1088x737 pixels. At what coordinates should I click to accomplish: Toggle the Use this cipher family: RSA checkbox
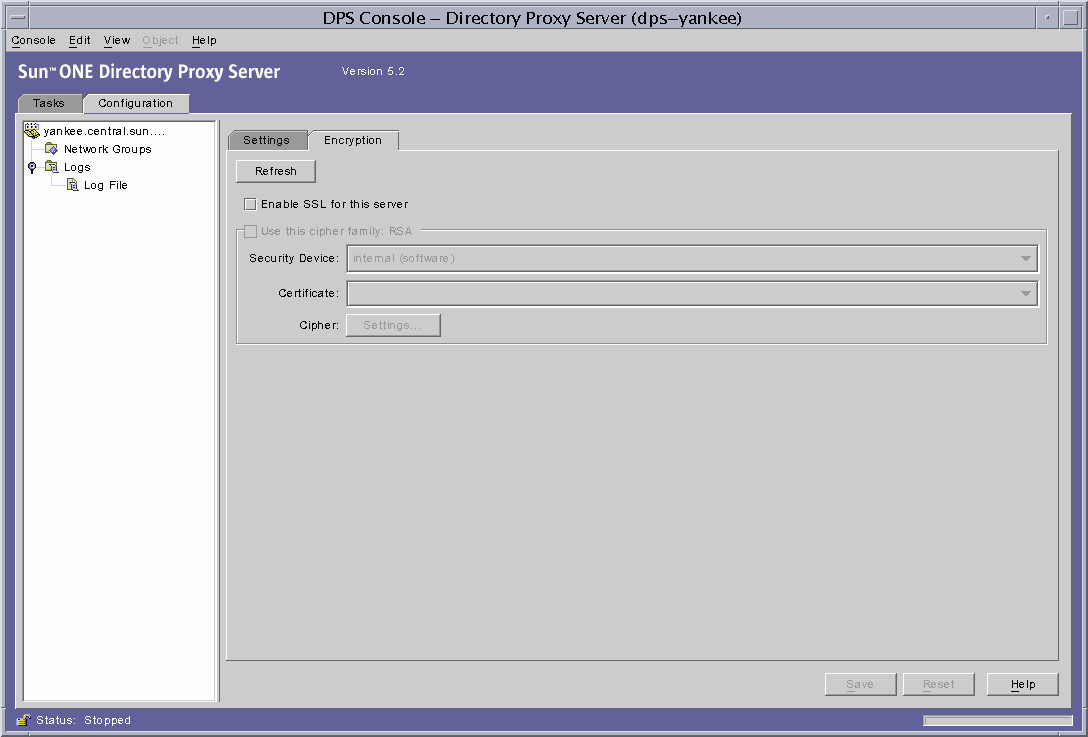click(250, 231)
